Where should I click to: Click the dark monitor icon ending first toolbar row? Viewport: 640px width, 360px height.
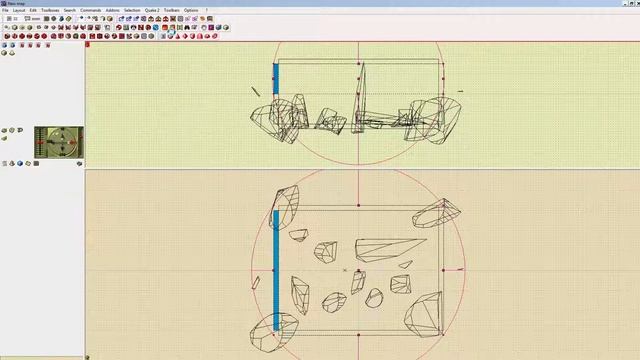pyautogui.click(x=210, y=19)
